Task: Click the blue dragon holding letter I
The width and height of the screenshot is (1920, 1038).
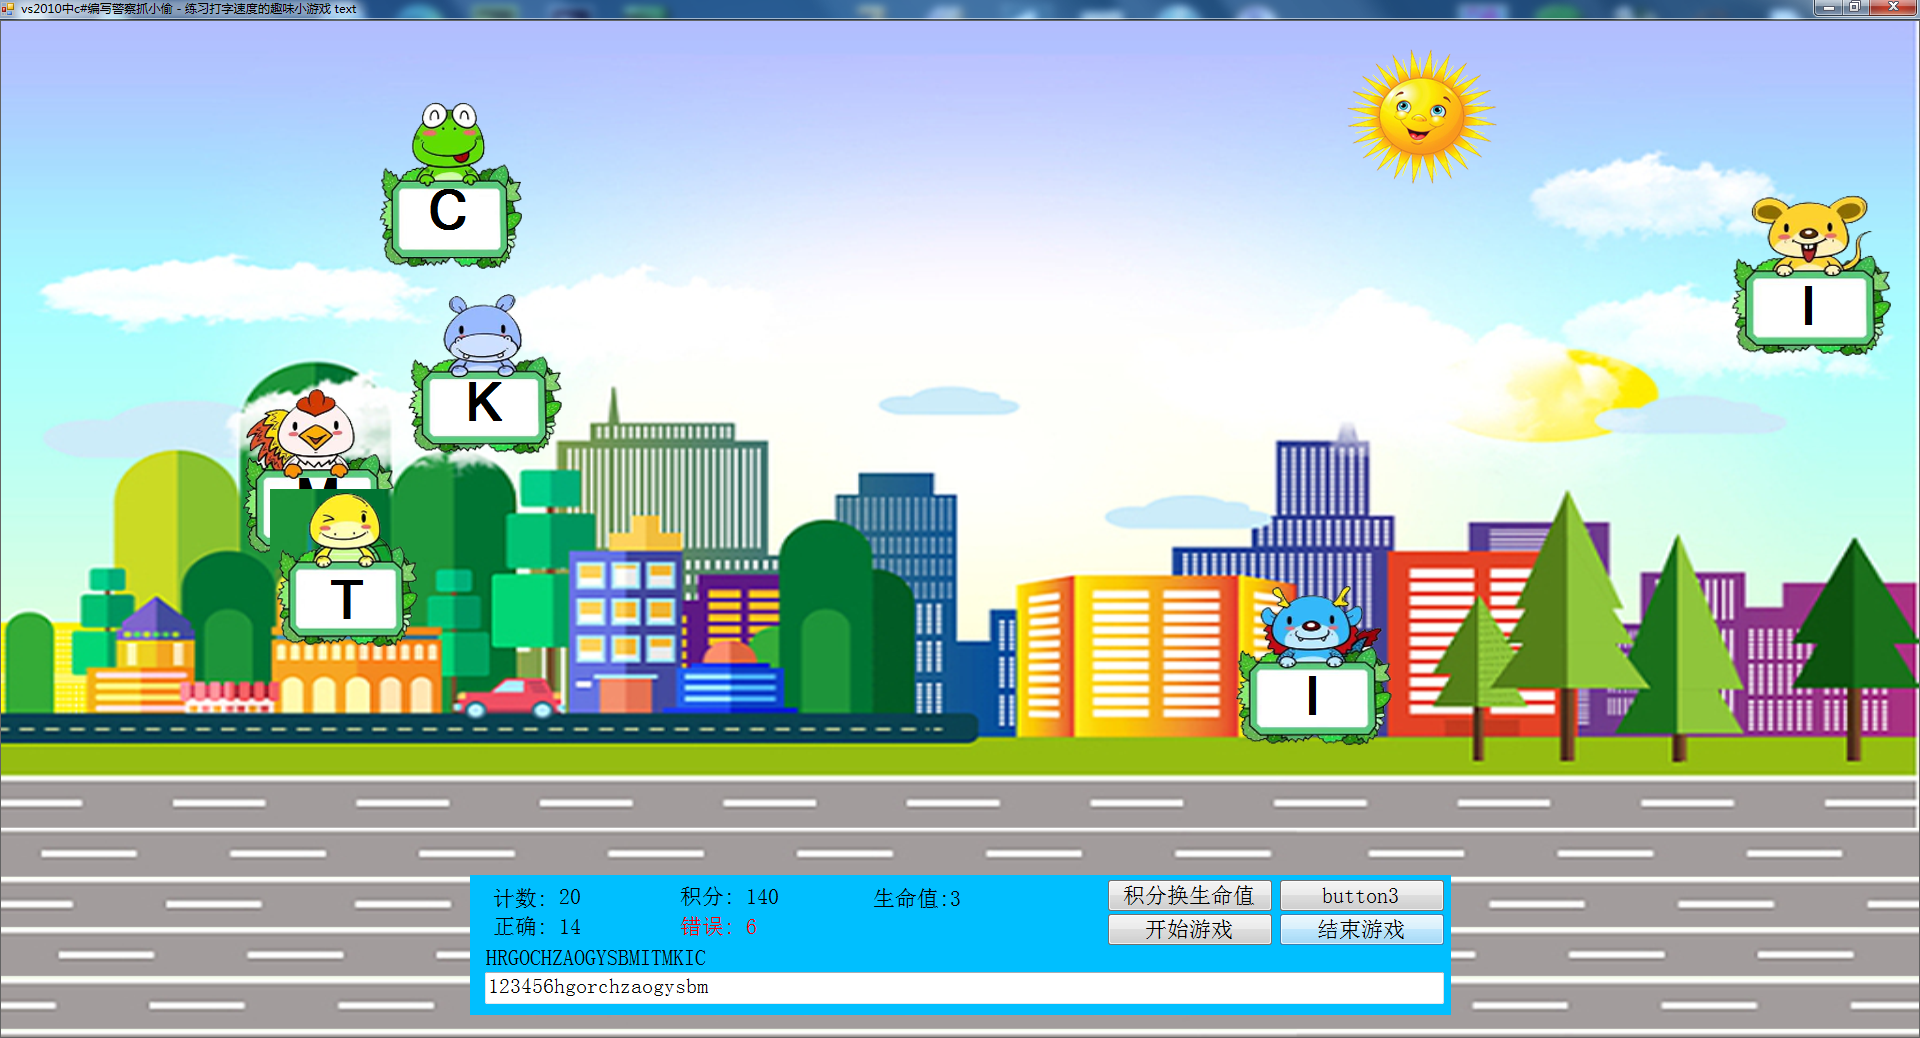Action: click(x=1314, y=665)
